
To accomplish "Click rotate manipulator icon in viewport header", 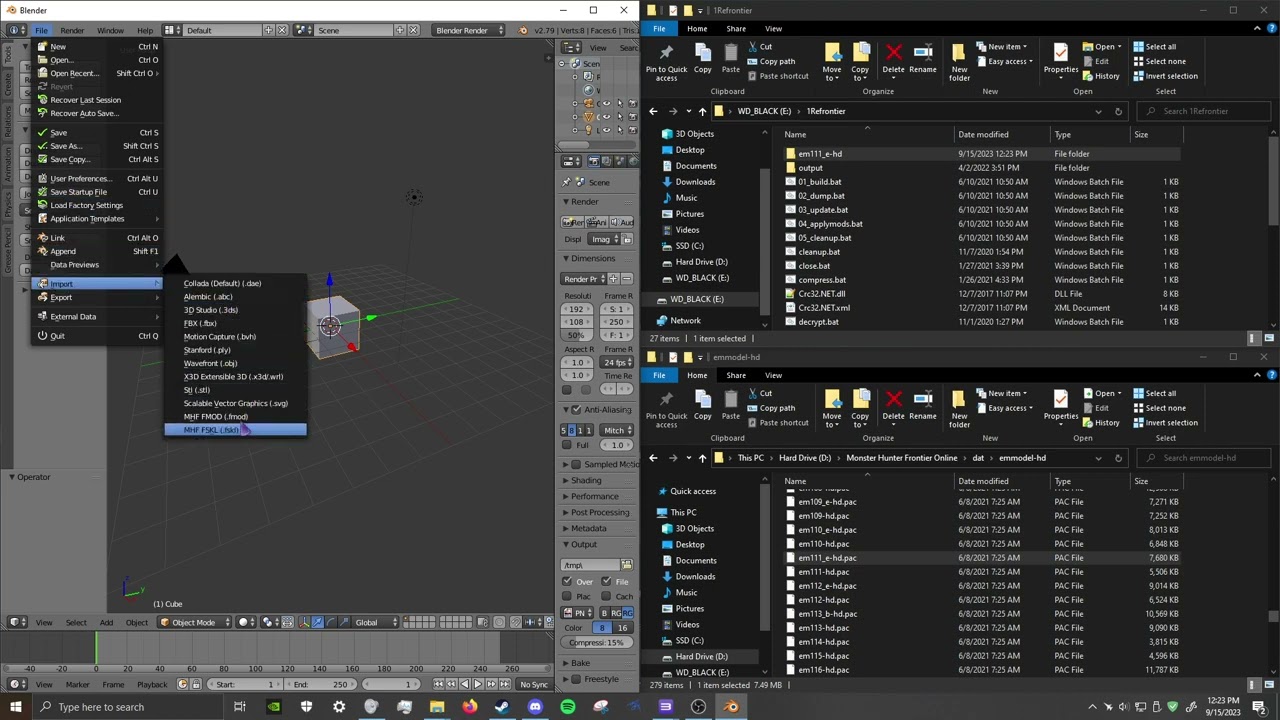I will [x=330, y=623].
